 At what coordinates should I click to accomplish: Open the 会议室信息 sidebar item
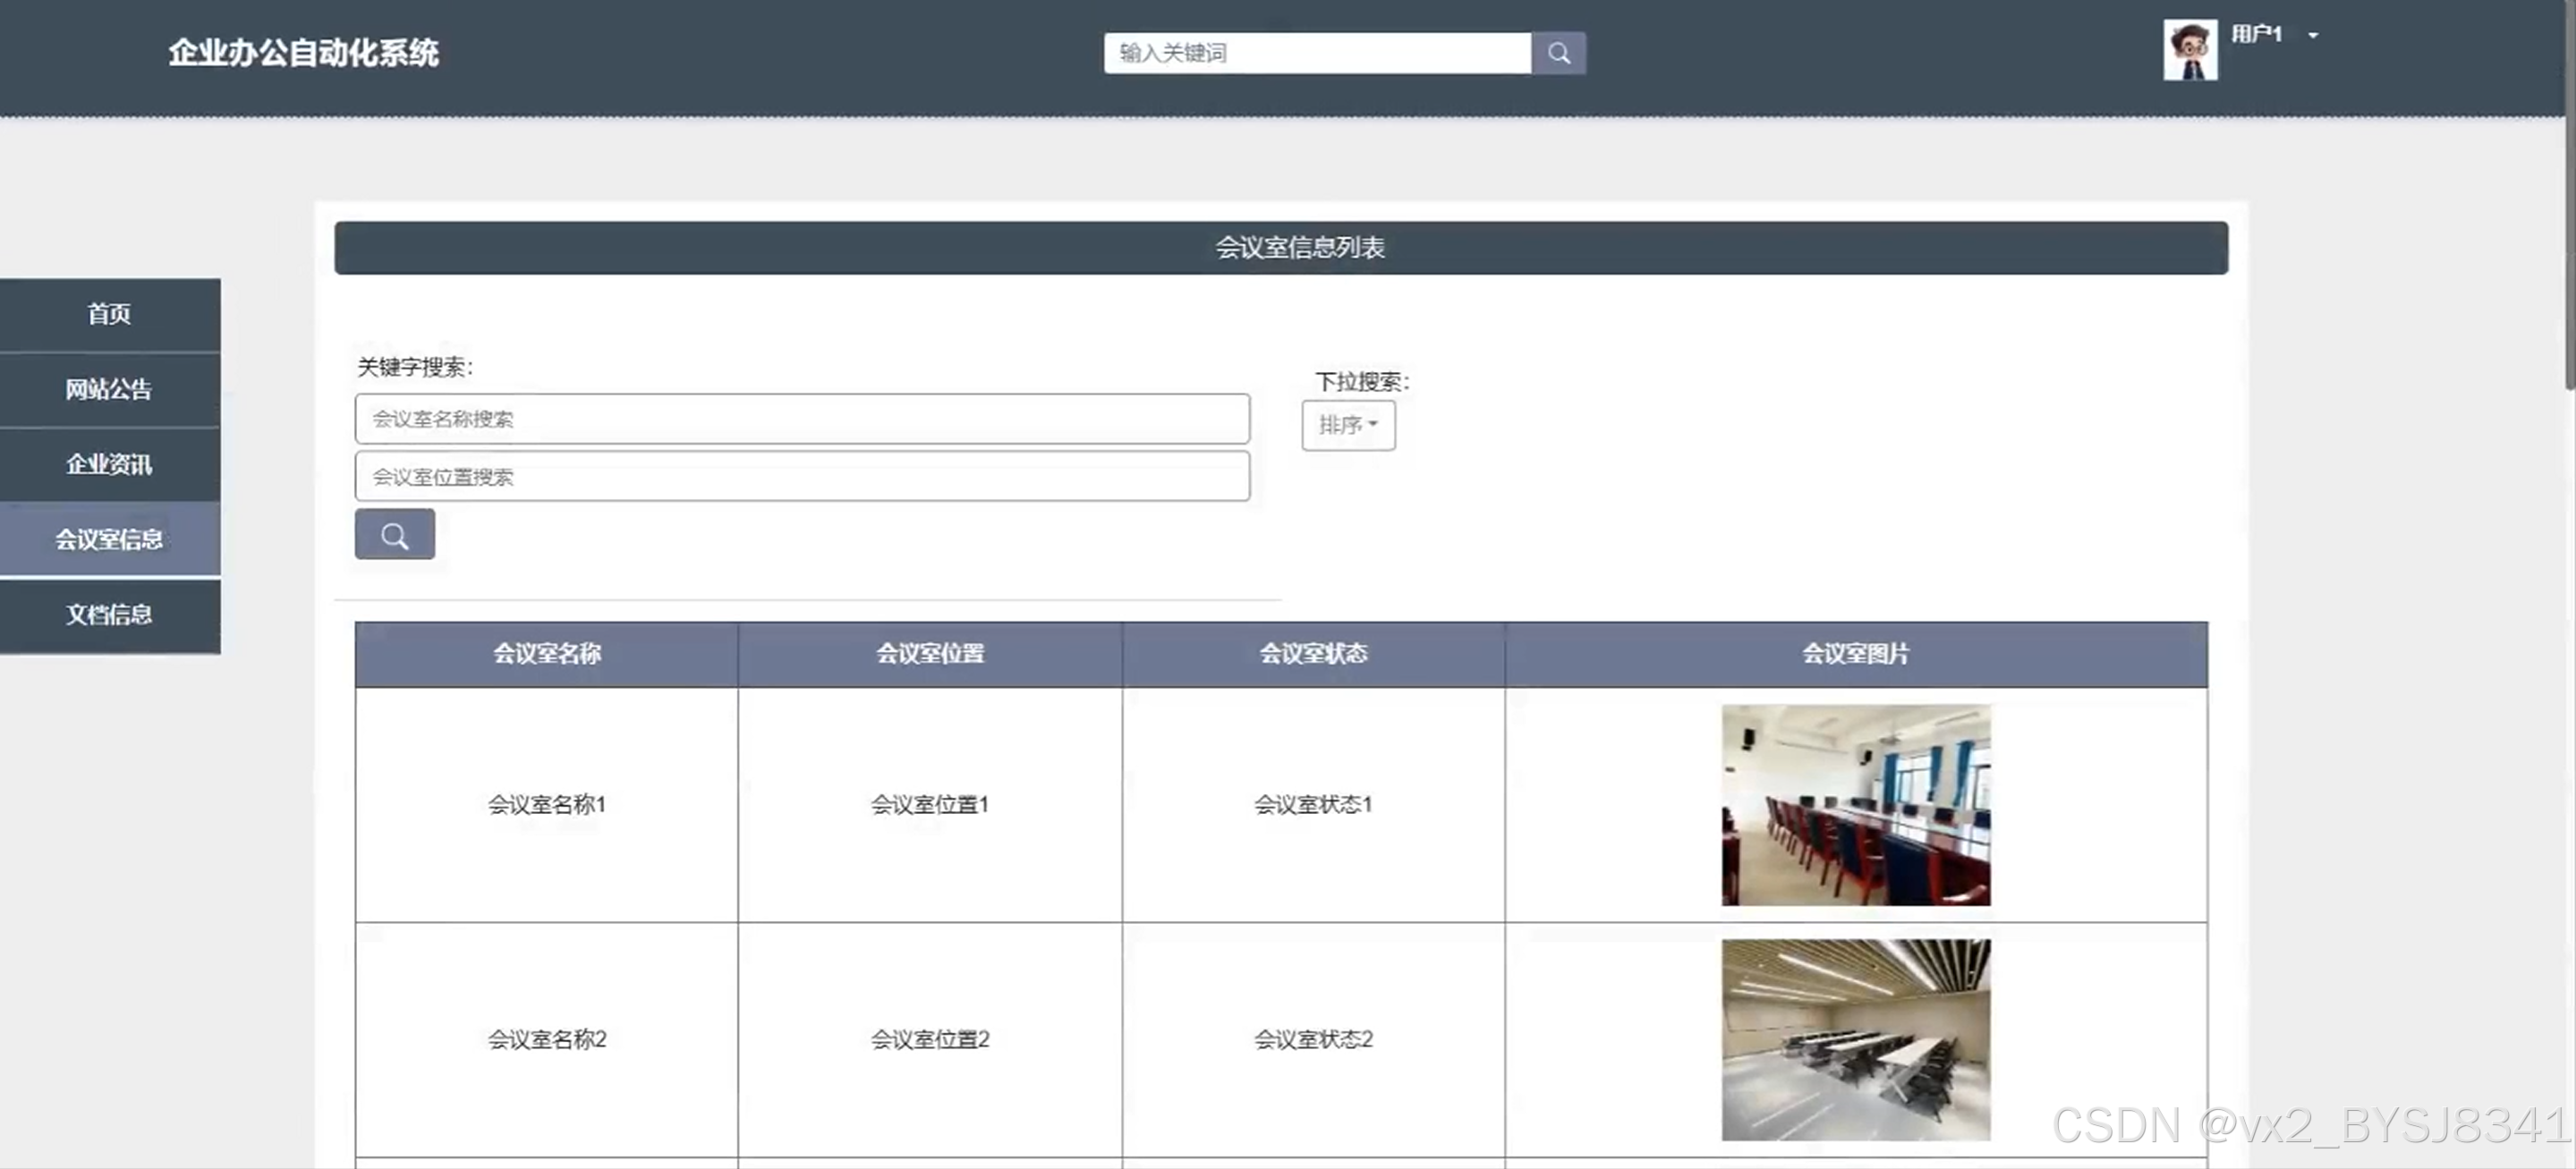tap(109, 539)
